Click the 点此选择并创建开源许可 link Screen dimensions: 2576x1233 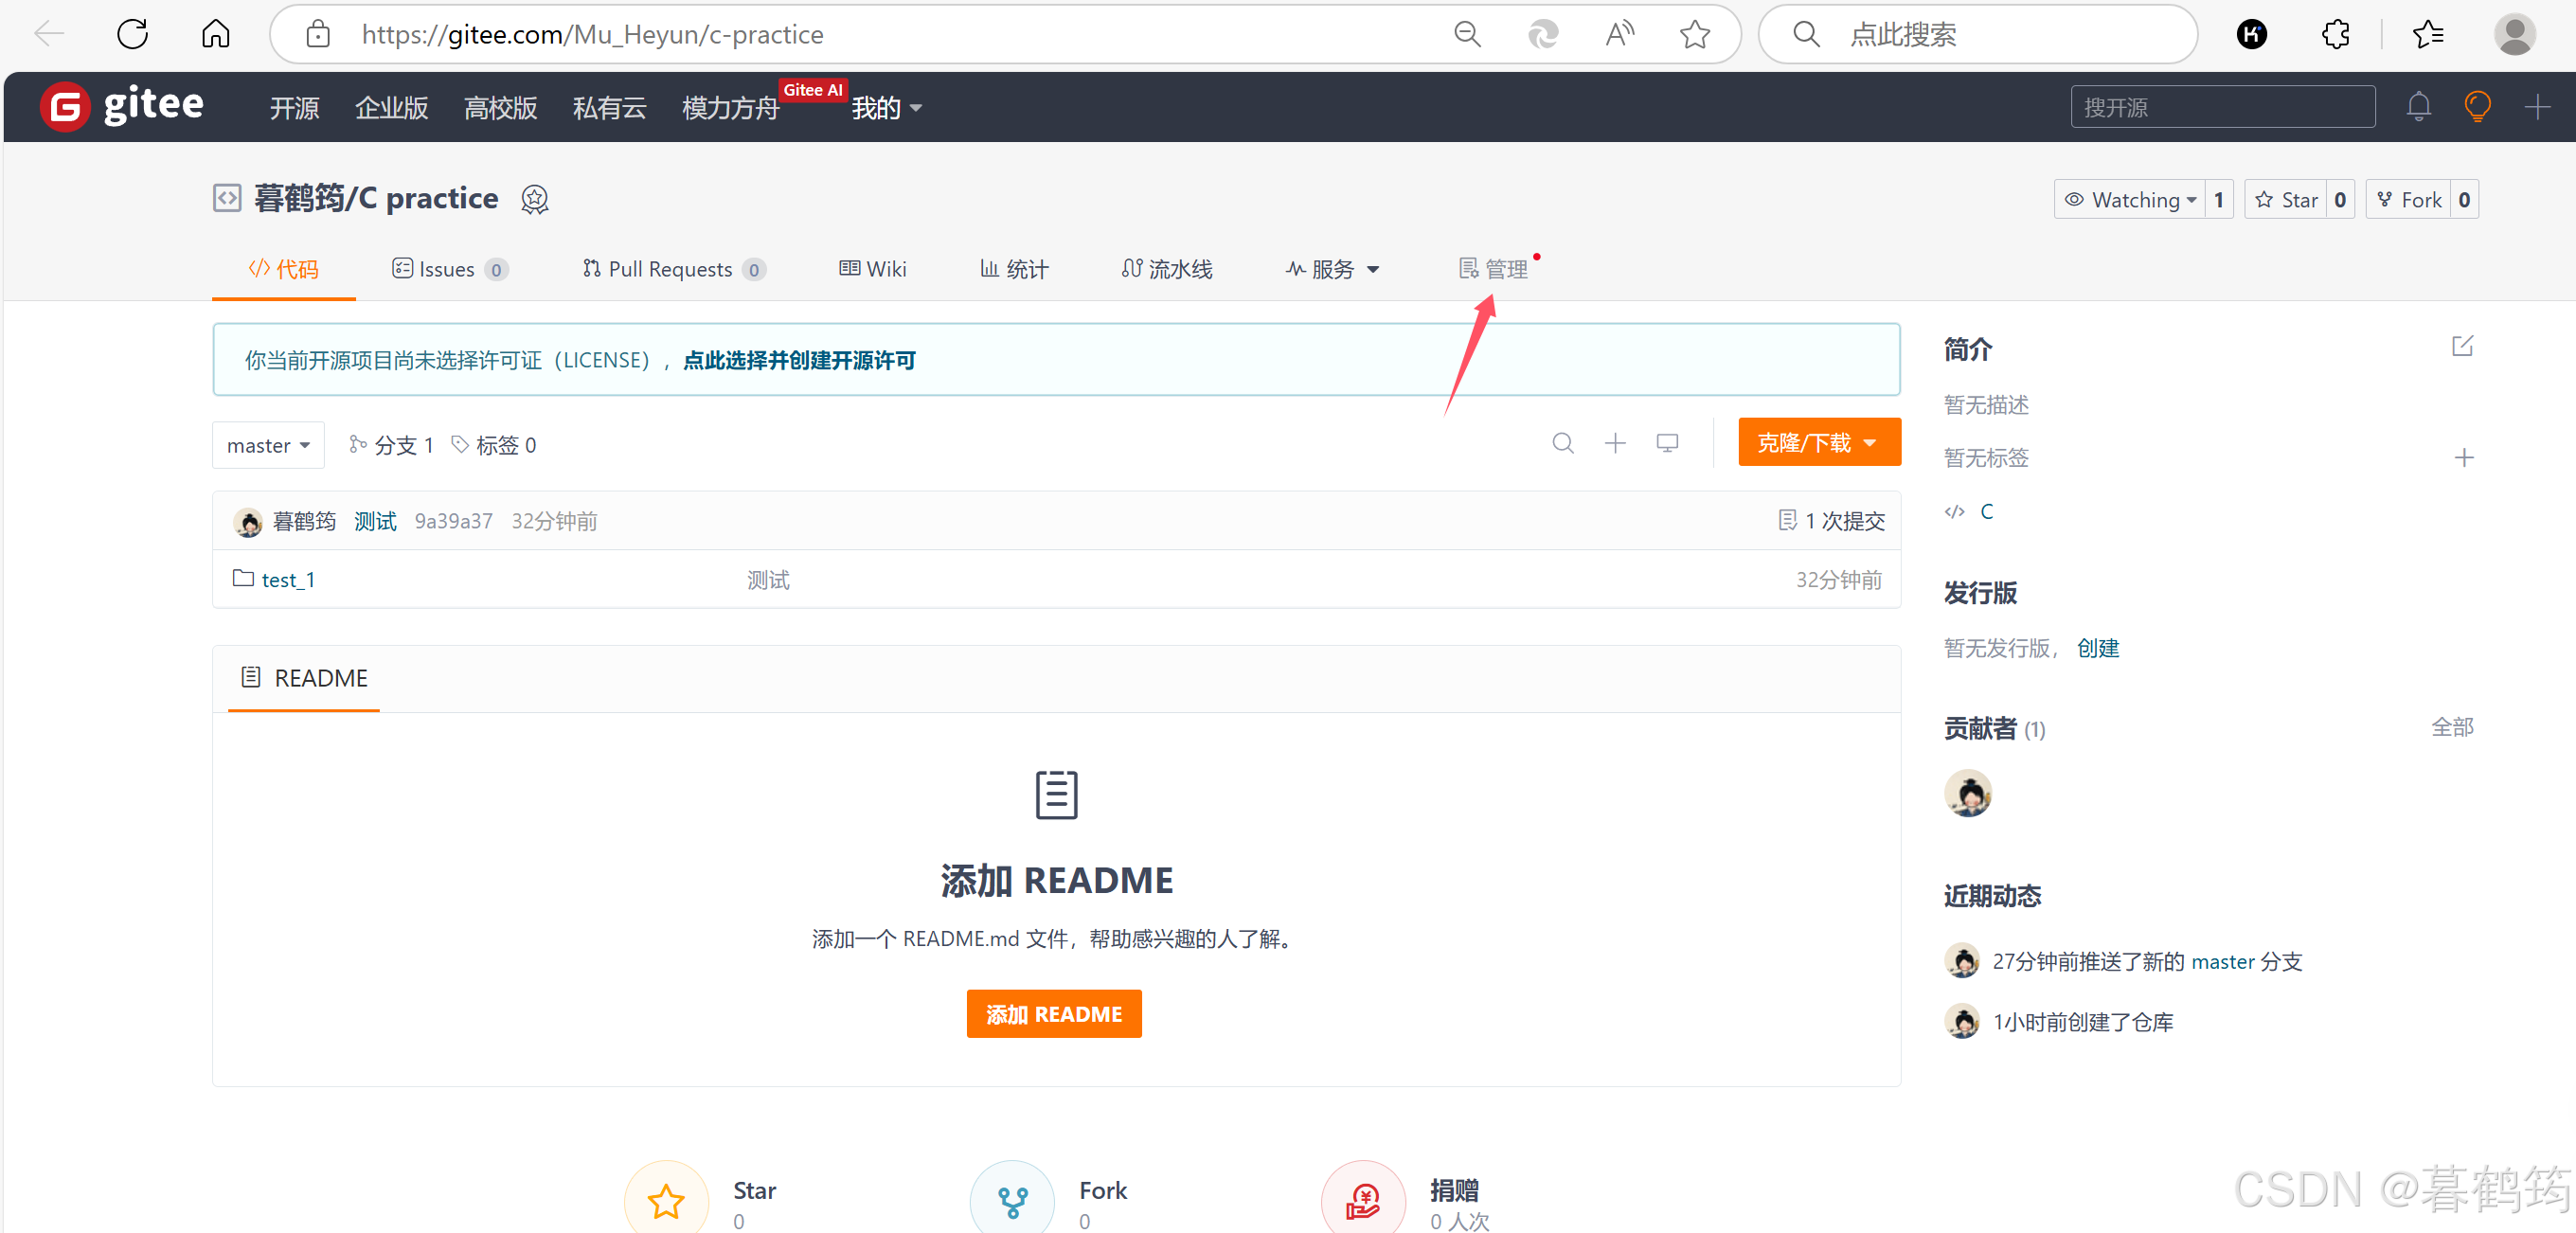point(799,360)
